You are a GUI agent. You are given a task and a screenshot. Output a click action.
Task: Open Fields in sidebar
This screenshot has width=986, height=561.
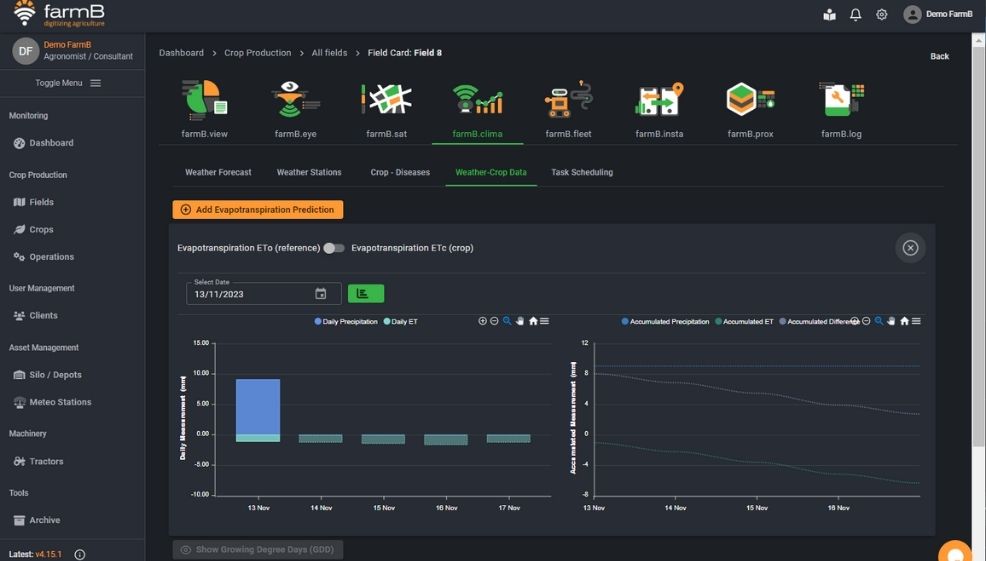tap(33, 202)
